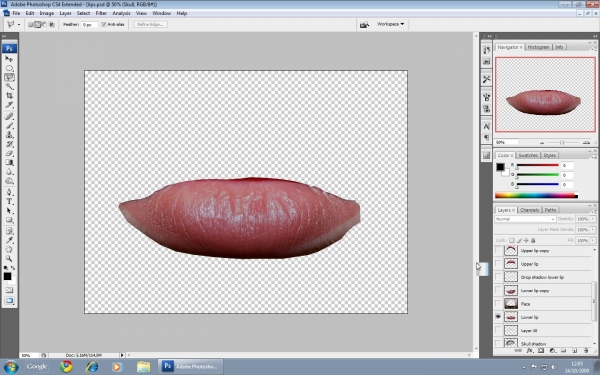The width and height of the screenshot is (600, 375).
Task: Select the Magic Wand tool
Action: tap(9, 86)
